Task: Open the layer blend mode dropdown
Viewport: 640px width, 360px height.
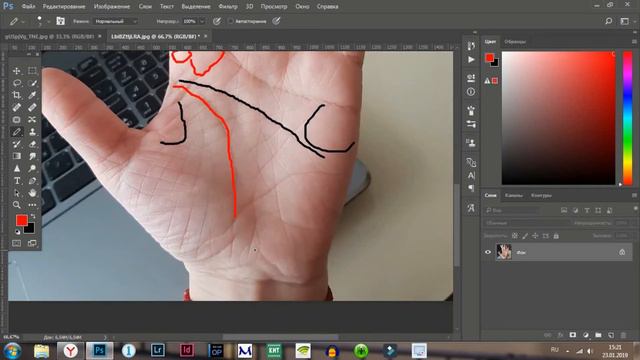Action: coord(527,223)
